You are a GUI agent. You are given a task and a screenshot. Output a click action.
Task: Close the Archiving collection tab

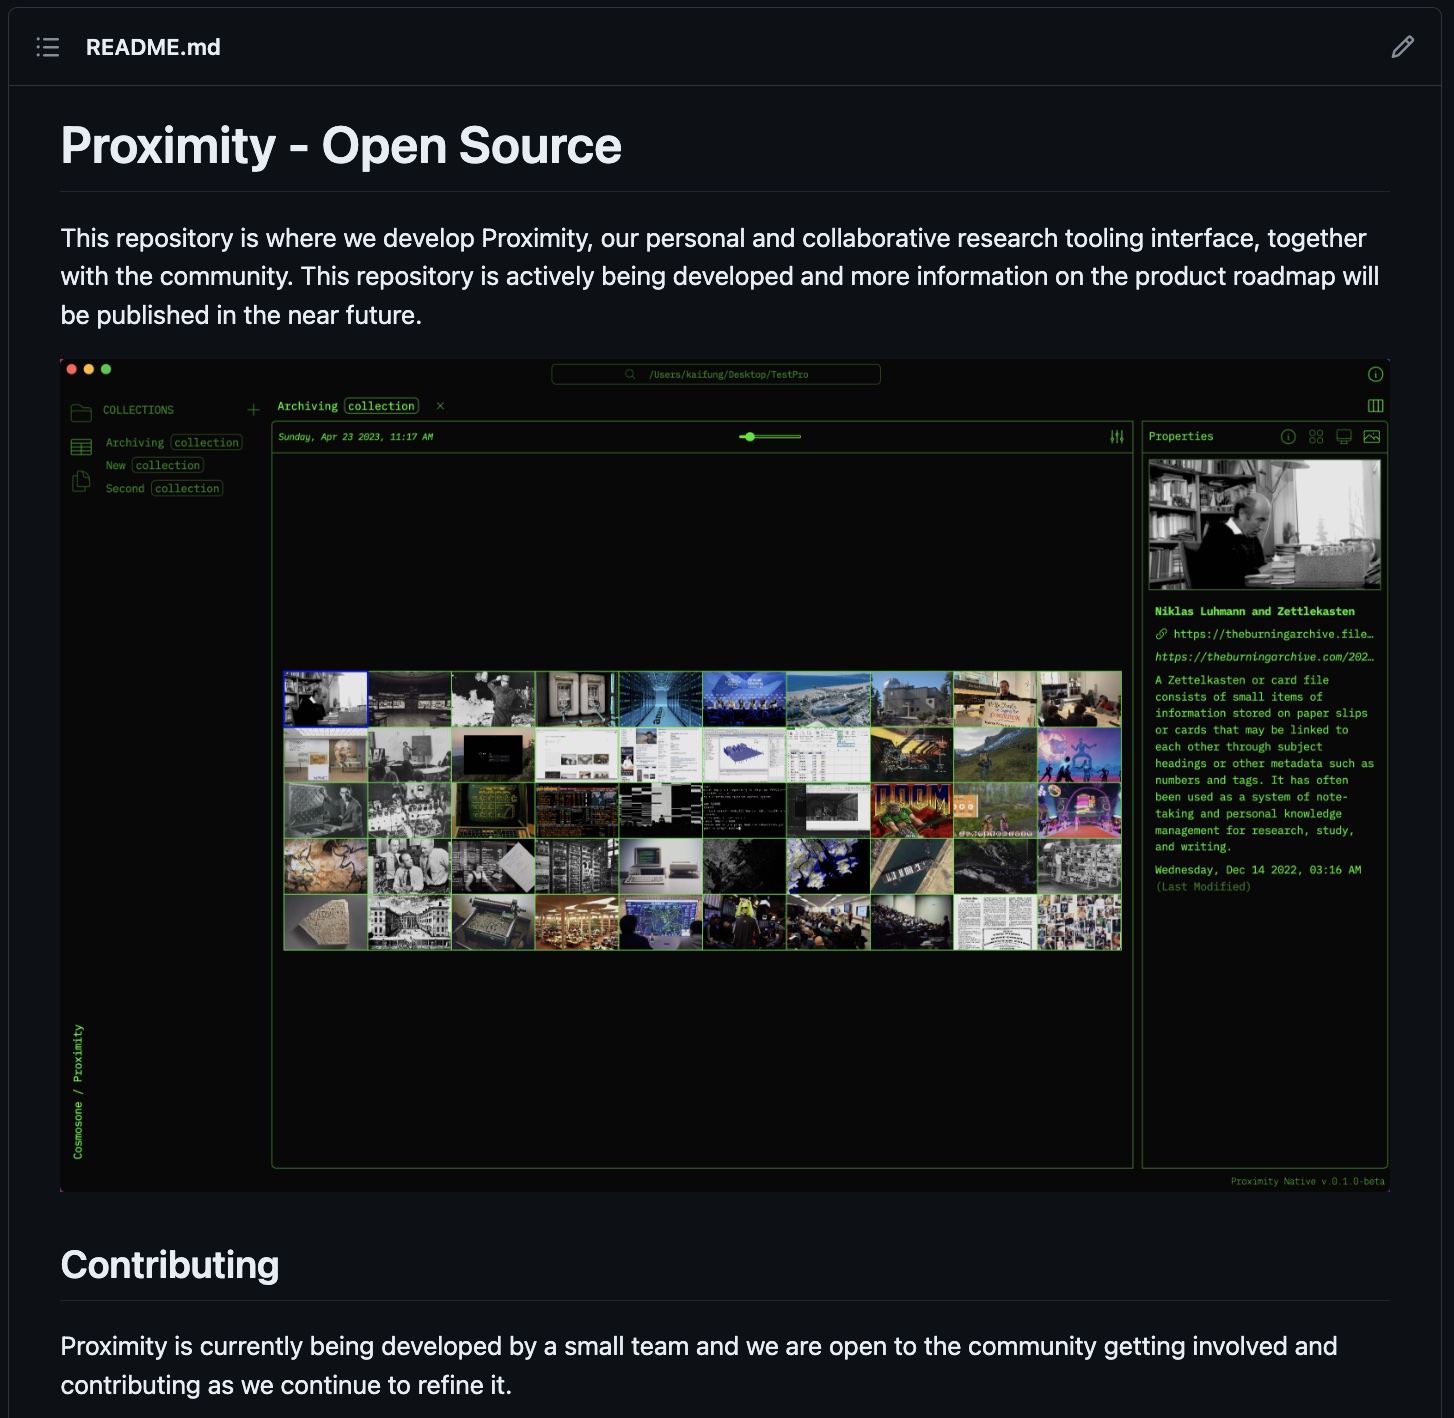tap(440, 406)
